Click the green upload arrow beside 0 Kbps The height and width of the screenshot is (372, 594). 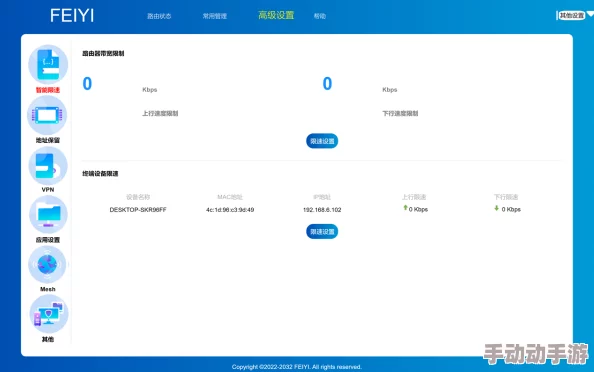(x=405, y=208)
